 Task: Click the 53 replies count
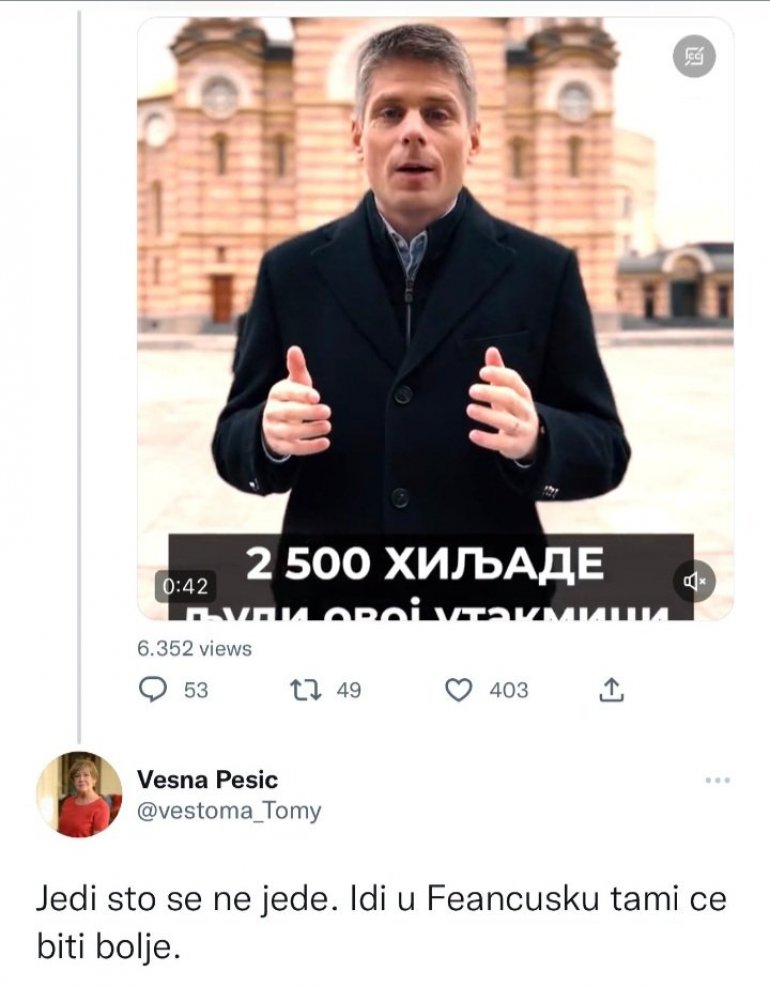(196, 690)
